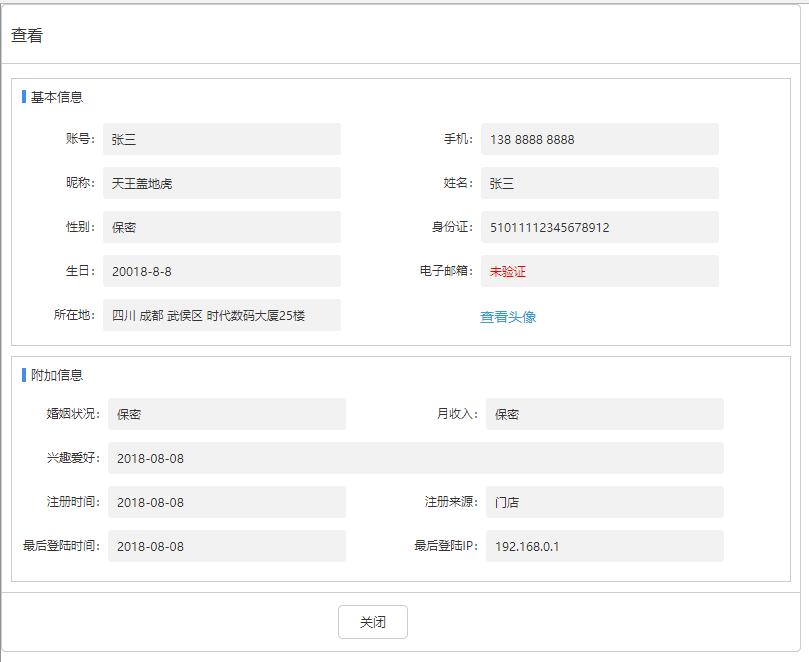Select the 手机 number field

(x=599, y=139)
